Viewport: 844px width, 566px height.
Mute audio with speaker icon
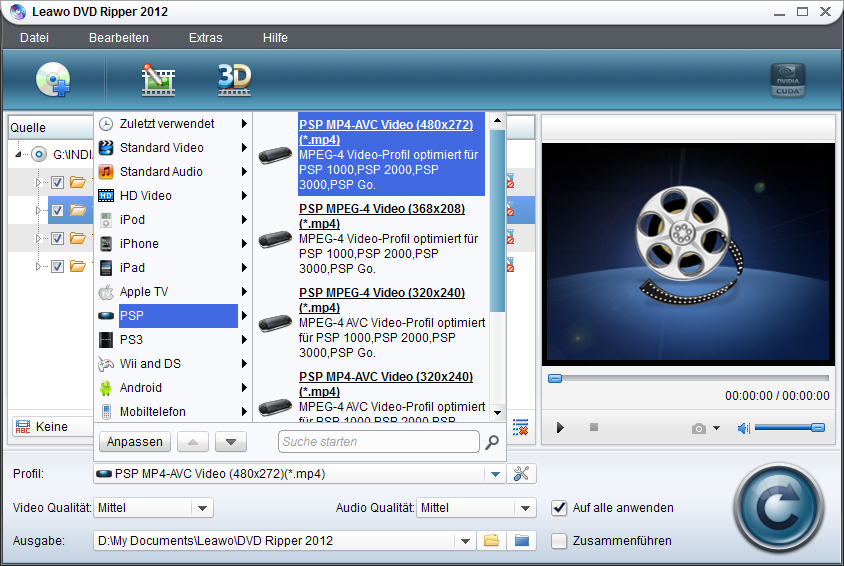743,428
